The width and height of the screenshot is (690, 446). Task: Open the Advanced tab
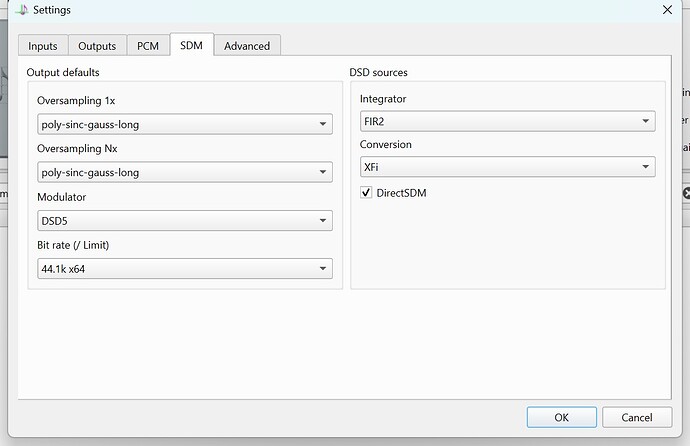tap(247, 46)
